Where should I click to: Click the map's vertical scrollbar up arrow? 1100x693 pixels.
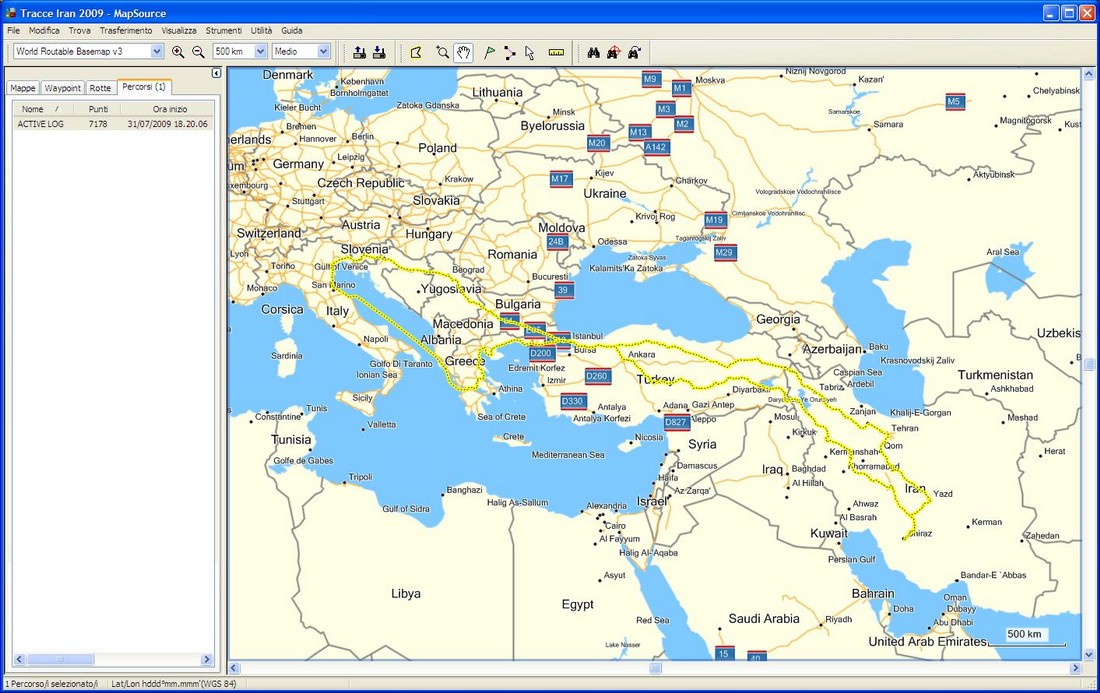1088,74
